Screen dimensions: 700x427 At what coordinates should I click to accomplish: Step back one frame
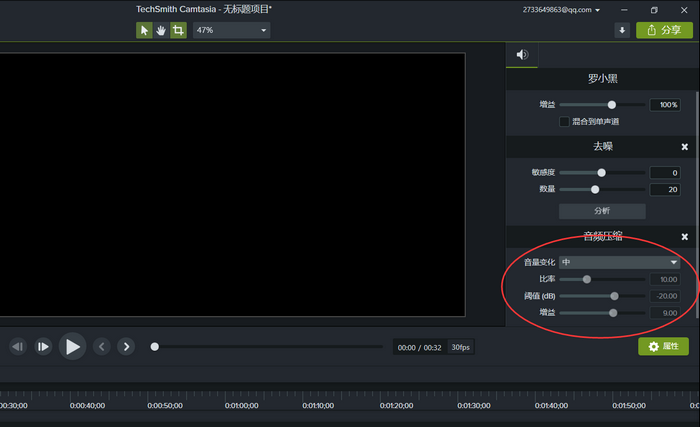[x=18, y=347]
